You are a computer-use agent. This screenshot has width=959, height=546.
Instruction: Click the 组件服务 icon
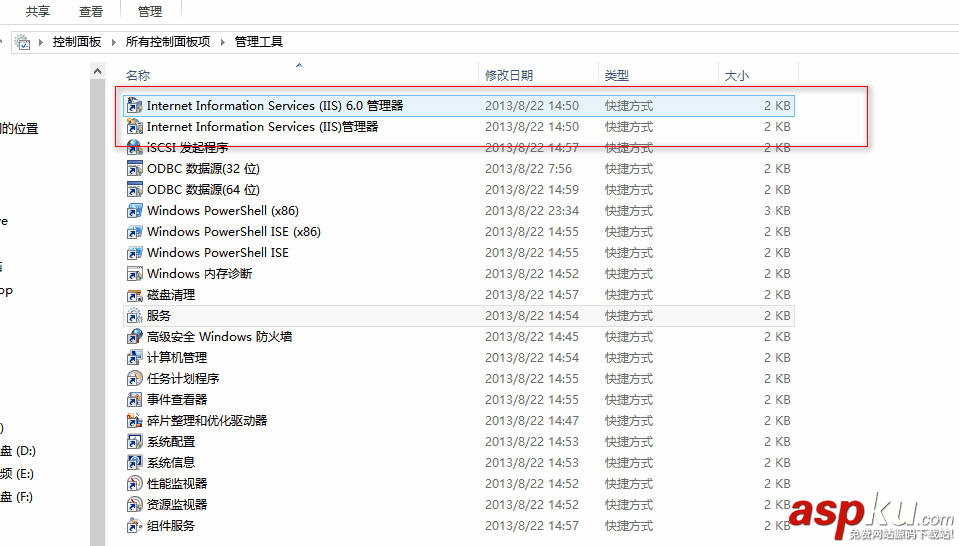[x=135, y=526]
